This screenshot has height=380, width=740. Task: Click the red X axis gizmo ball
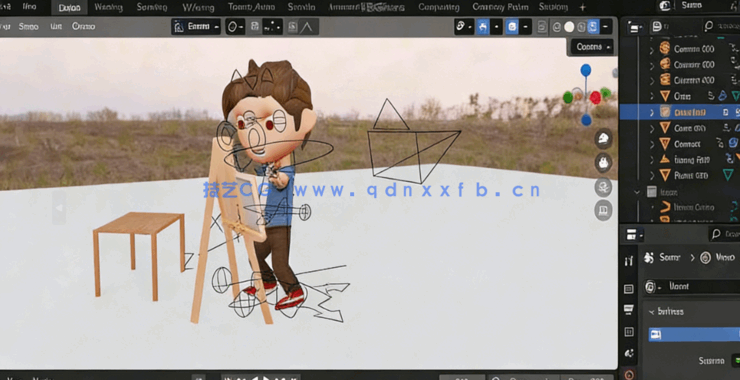pyautogui.click(x=596, y=98)
